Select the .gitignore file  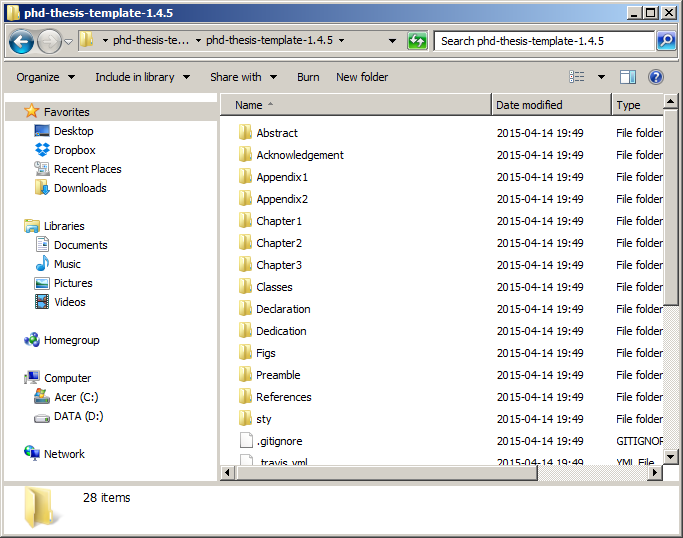tap(279, 441)
